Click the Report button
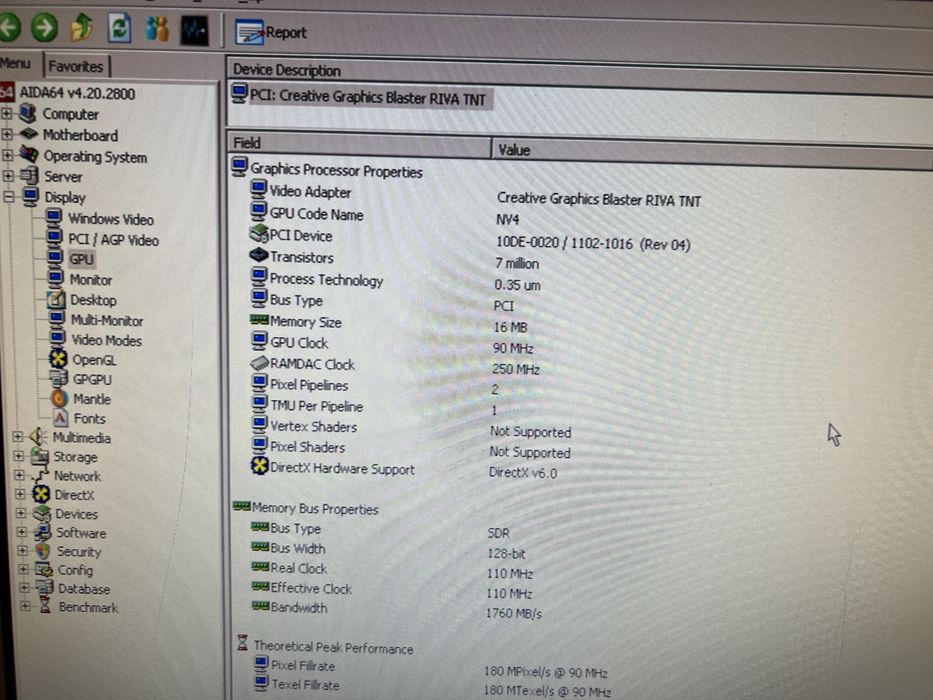The height and width of the screenshot is (700, 933). coord(271,32)
